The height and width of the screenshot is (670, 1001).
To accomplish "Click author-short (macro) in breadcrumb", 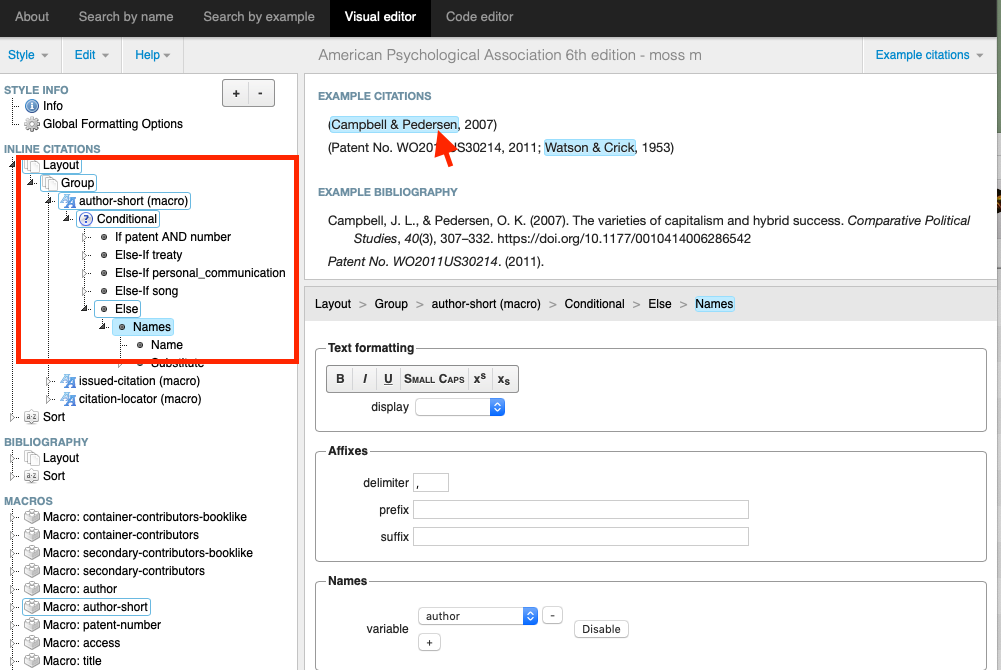I will pos(486,304).
